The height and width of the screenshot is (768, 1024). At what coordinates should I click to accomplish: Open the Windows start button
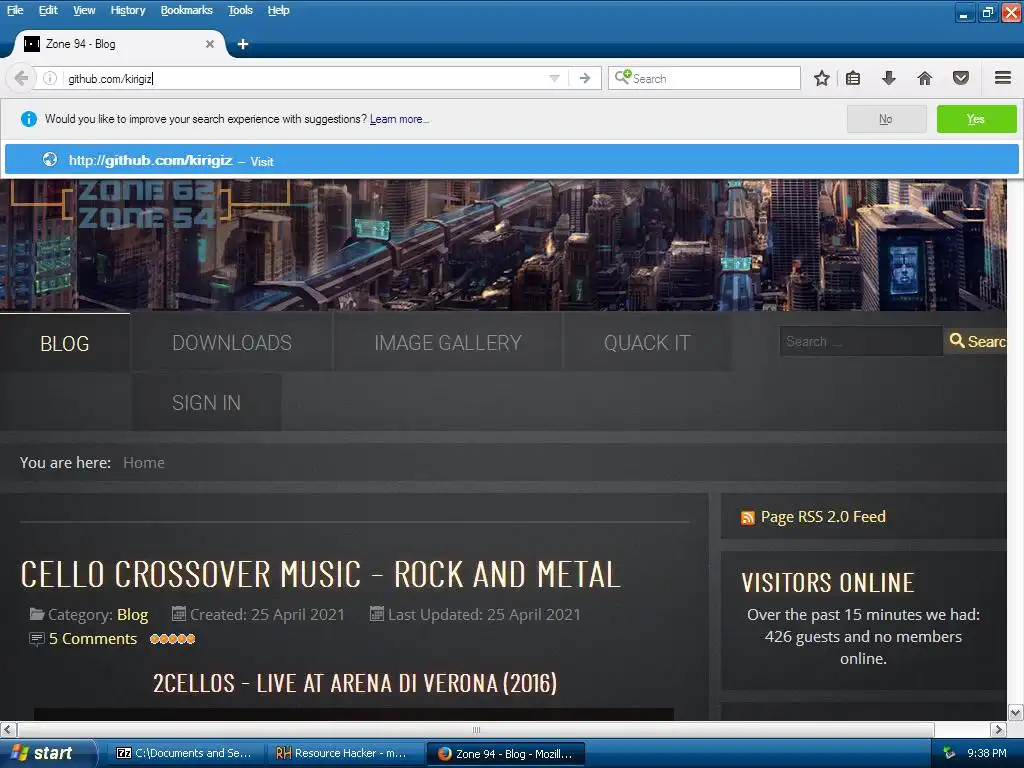point(47,753)
